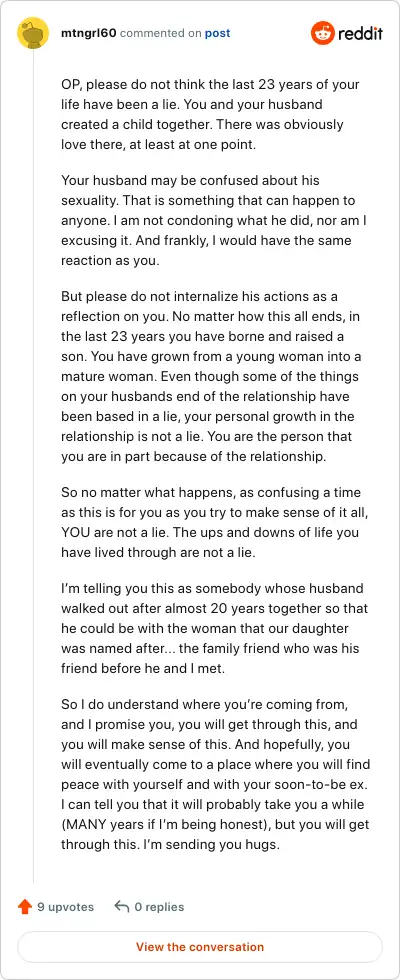Screen dimensions: 400x980
Task: Click the reddit wordmark text
Action: (x=361, y=33)
